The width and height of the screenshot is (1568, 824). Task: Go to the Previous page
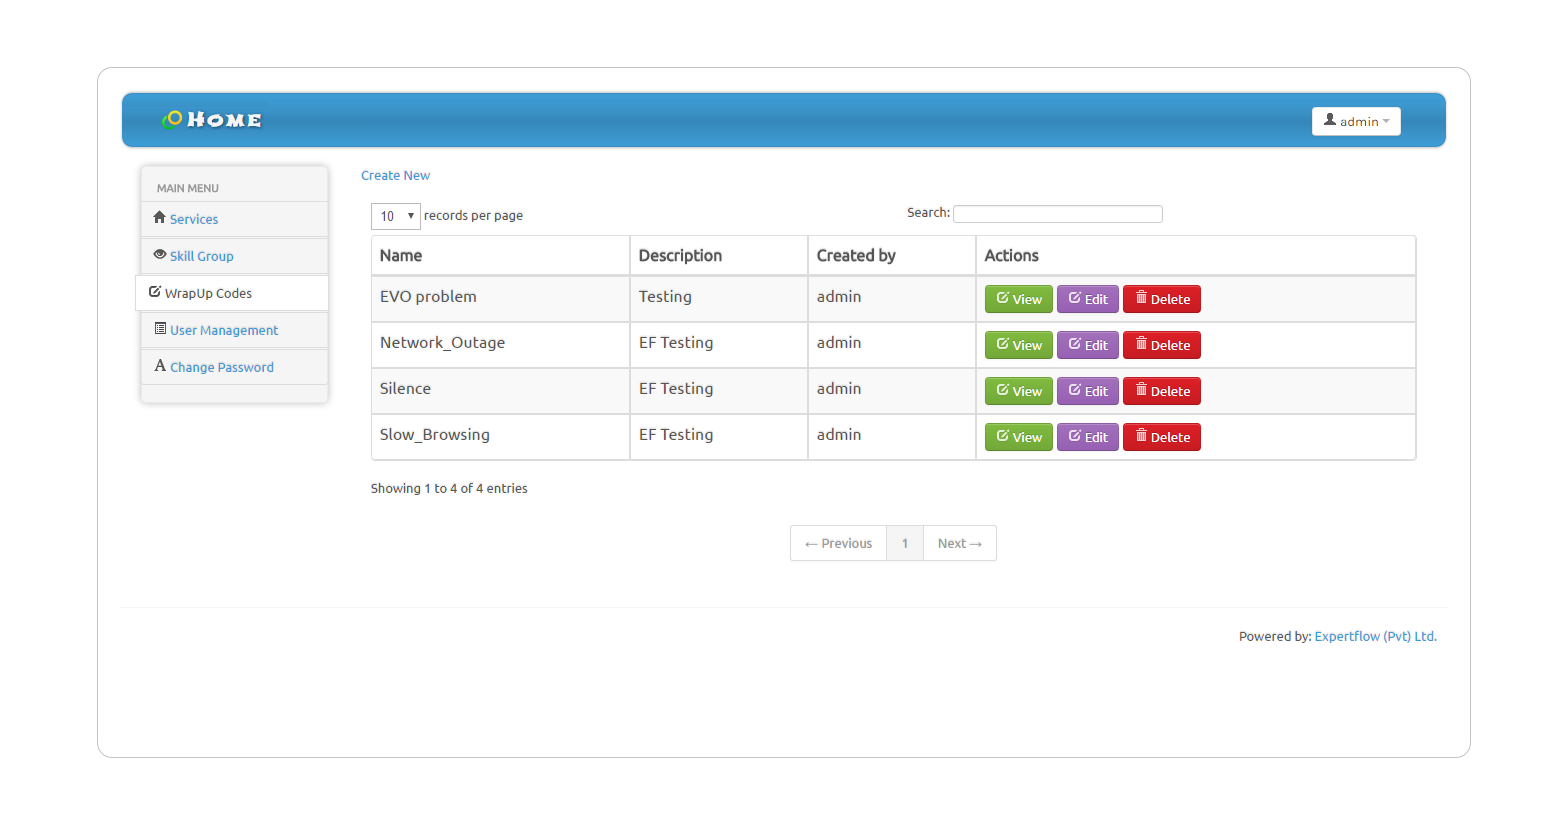(838, 543)
